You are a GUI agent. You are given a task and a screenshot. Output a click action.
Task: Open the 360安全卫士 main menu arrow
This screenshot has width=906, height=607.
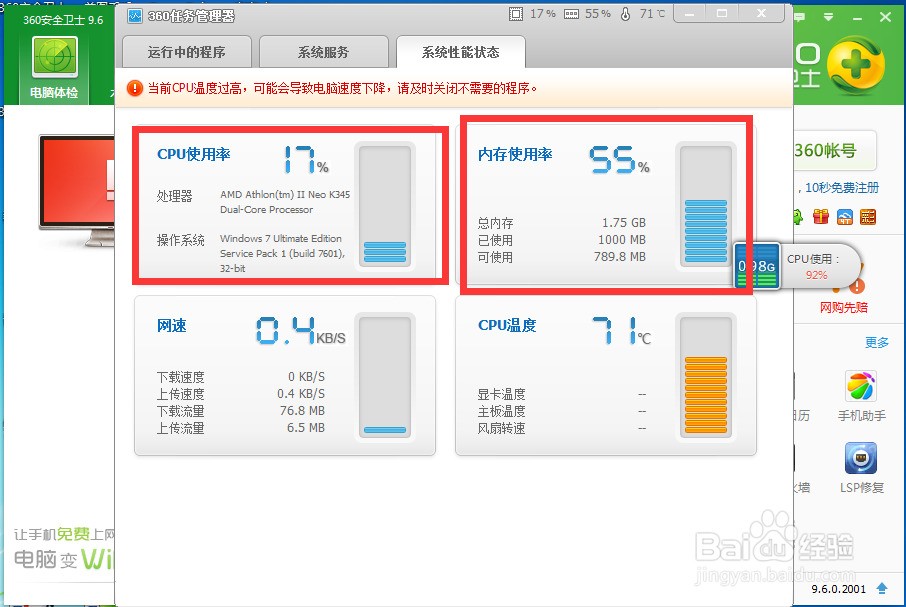click(829, 17)
